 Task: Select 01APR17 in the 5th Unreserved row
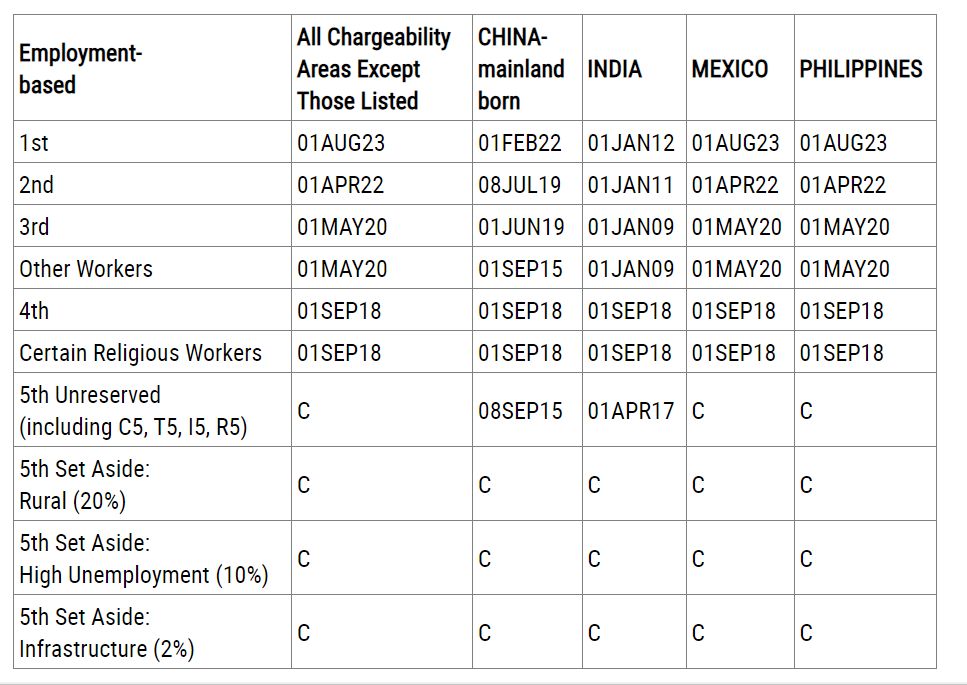coord(631,411)
